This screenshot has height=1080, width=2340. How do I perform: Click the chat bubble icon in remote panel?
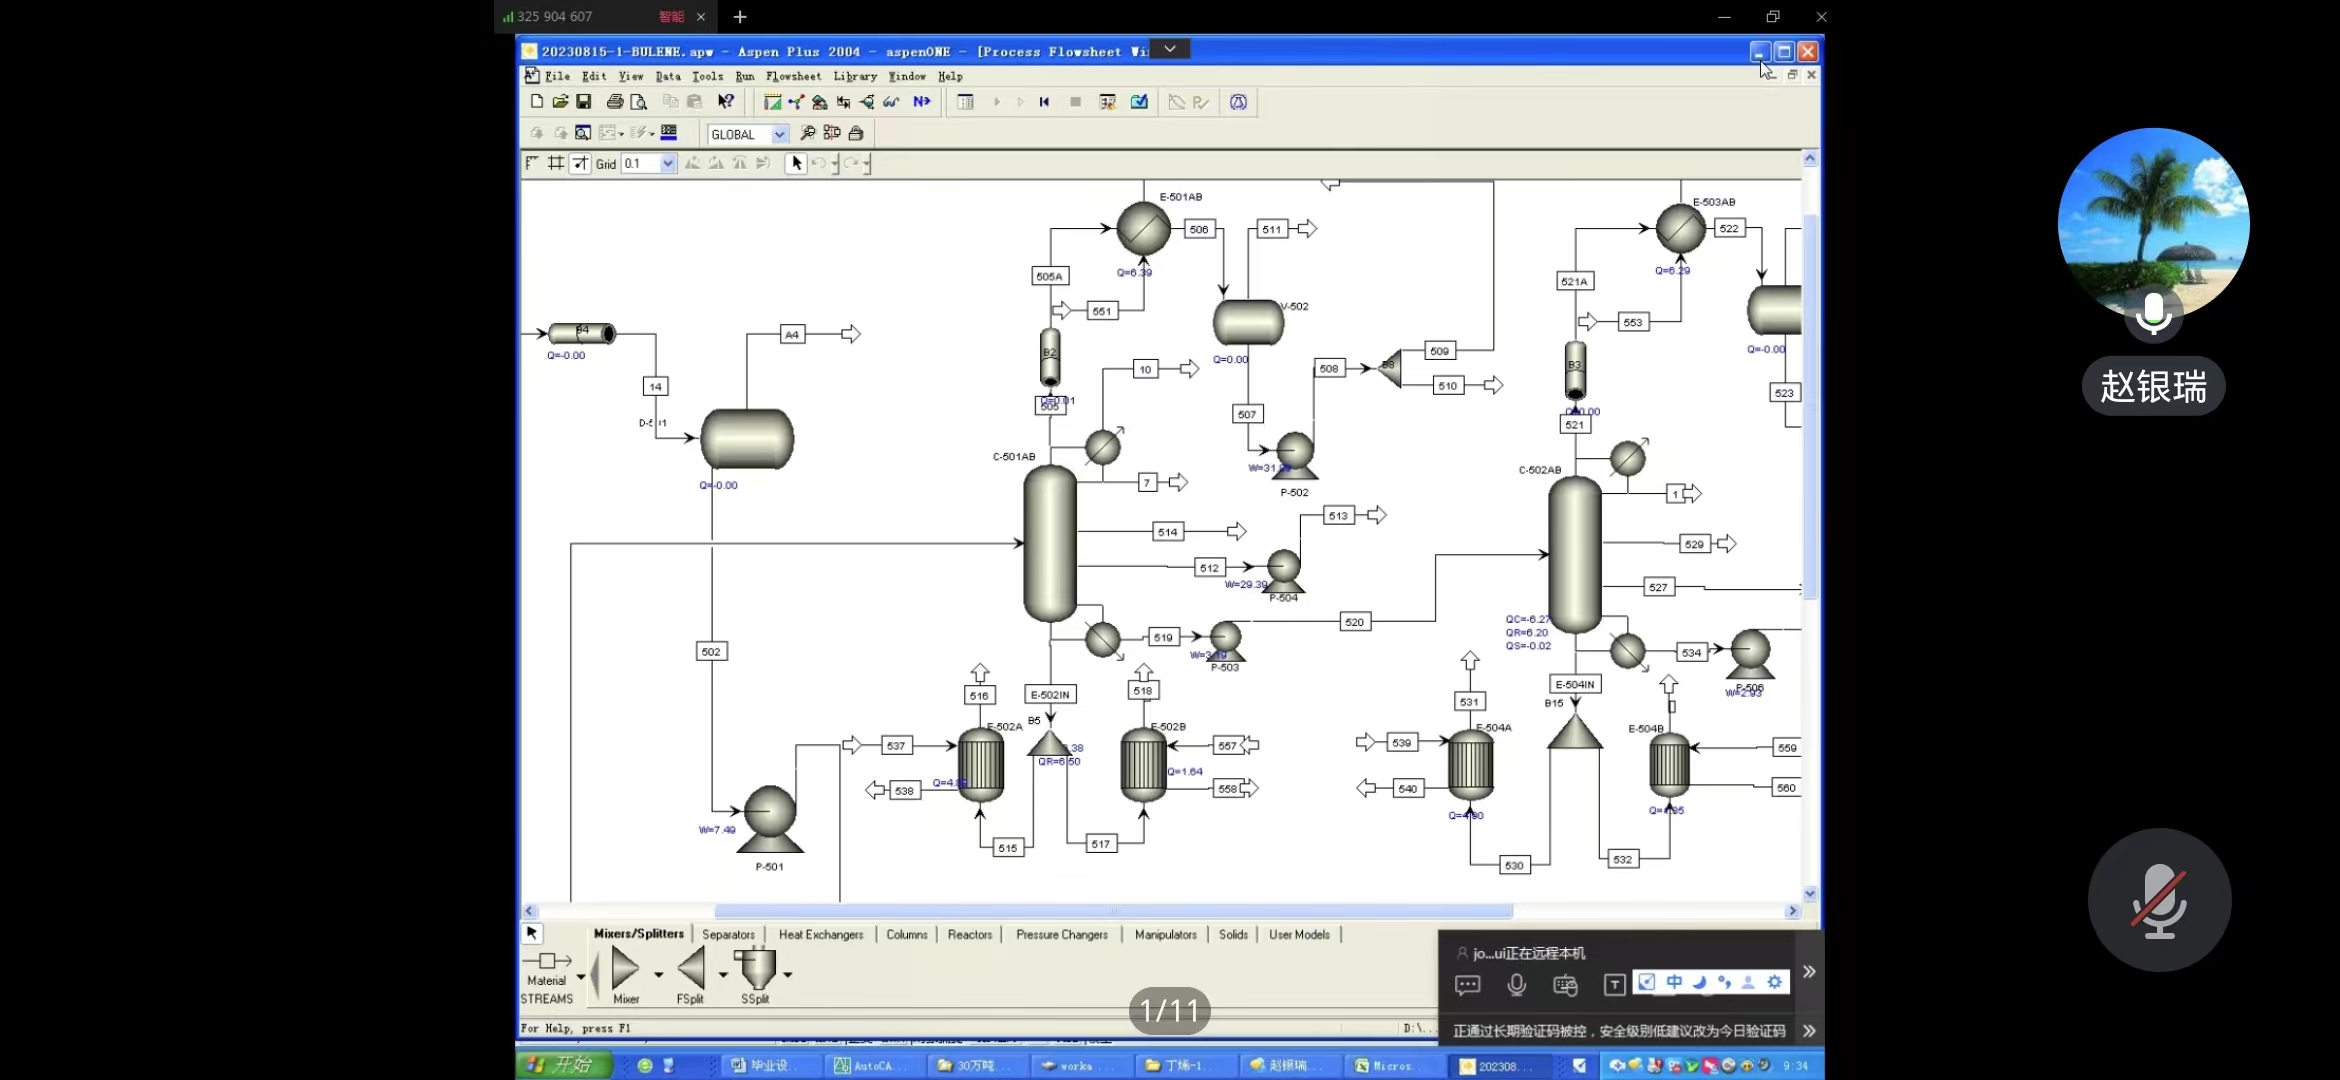click(1467, 985)
